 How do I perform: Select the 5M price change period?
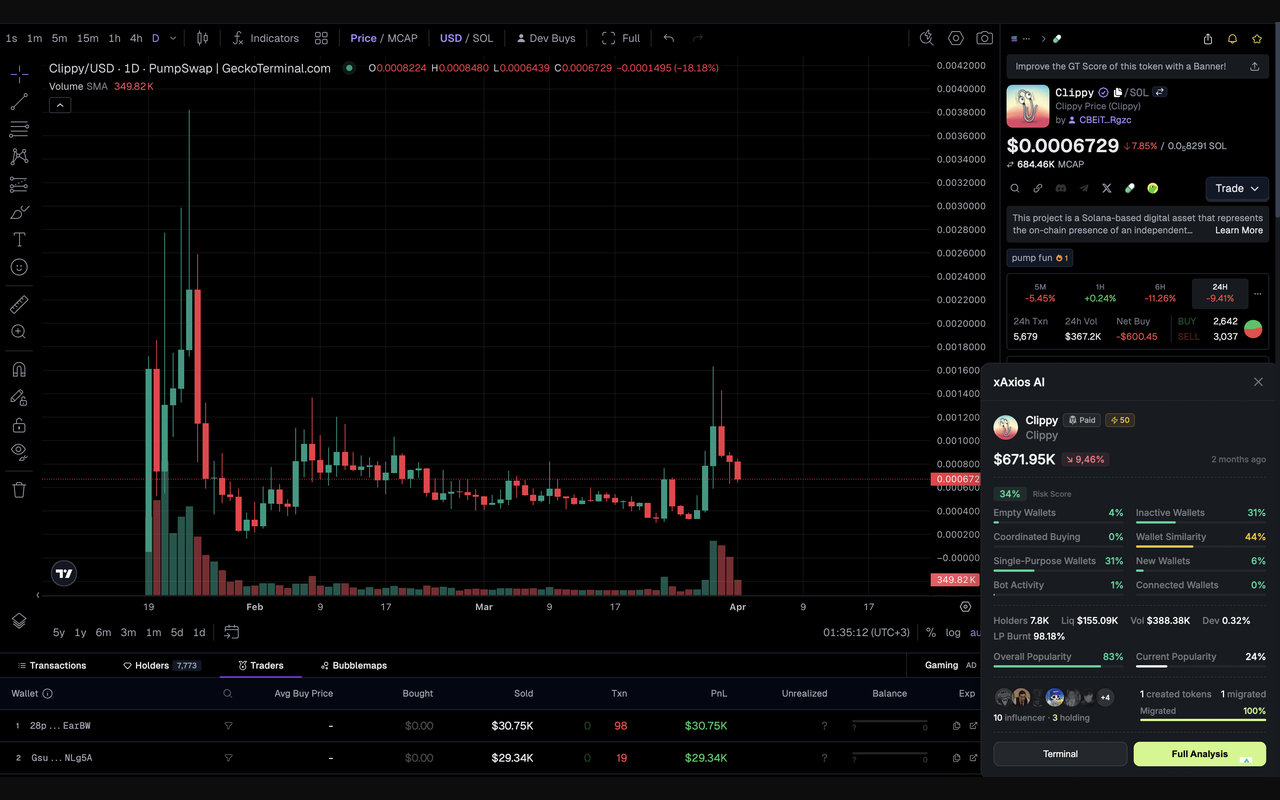click(x=1040, y=293)
